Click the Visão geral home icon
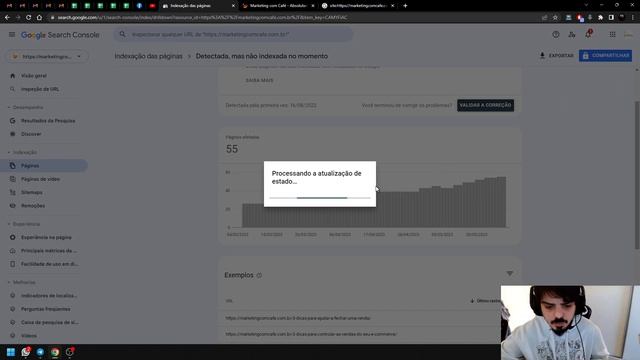The width and height of the screenshot is (640, 360). click(x=13, y=76)
